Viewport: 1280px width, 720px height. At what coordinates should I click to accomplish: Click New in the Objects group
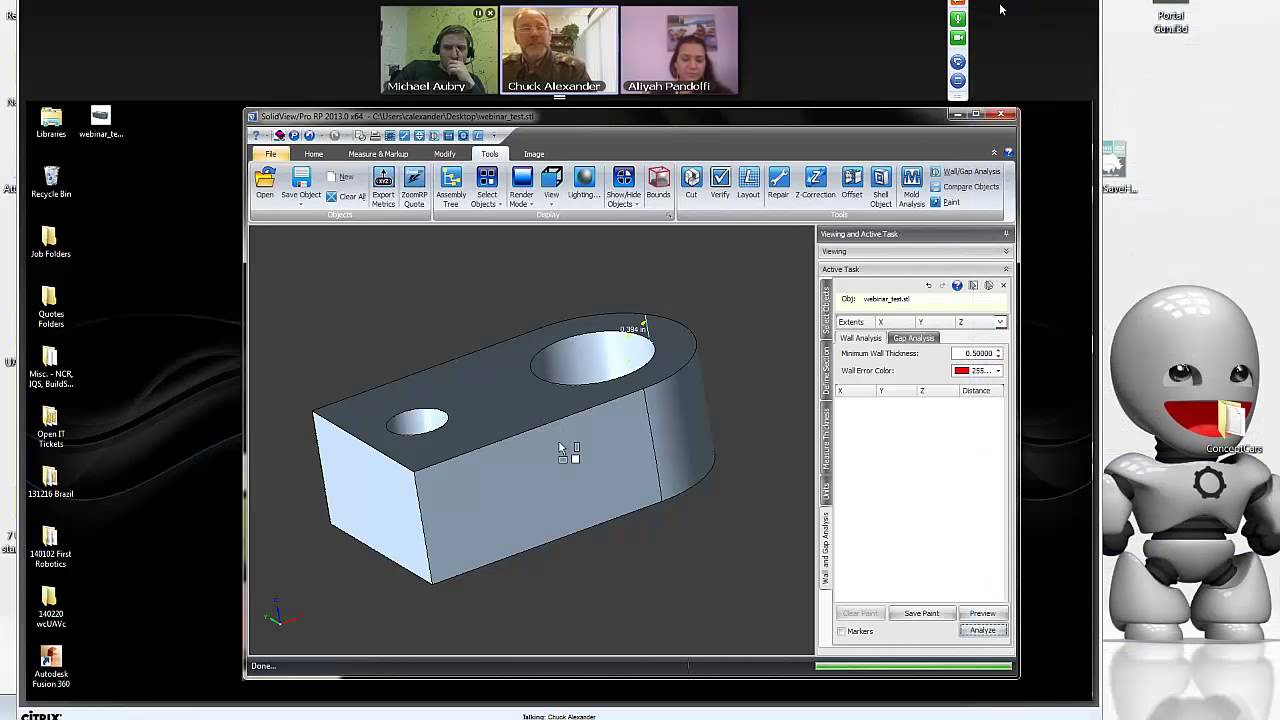coord(340,177)
